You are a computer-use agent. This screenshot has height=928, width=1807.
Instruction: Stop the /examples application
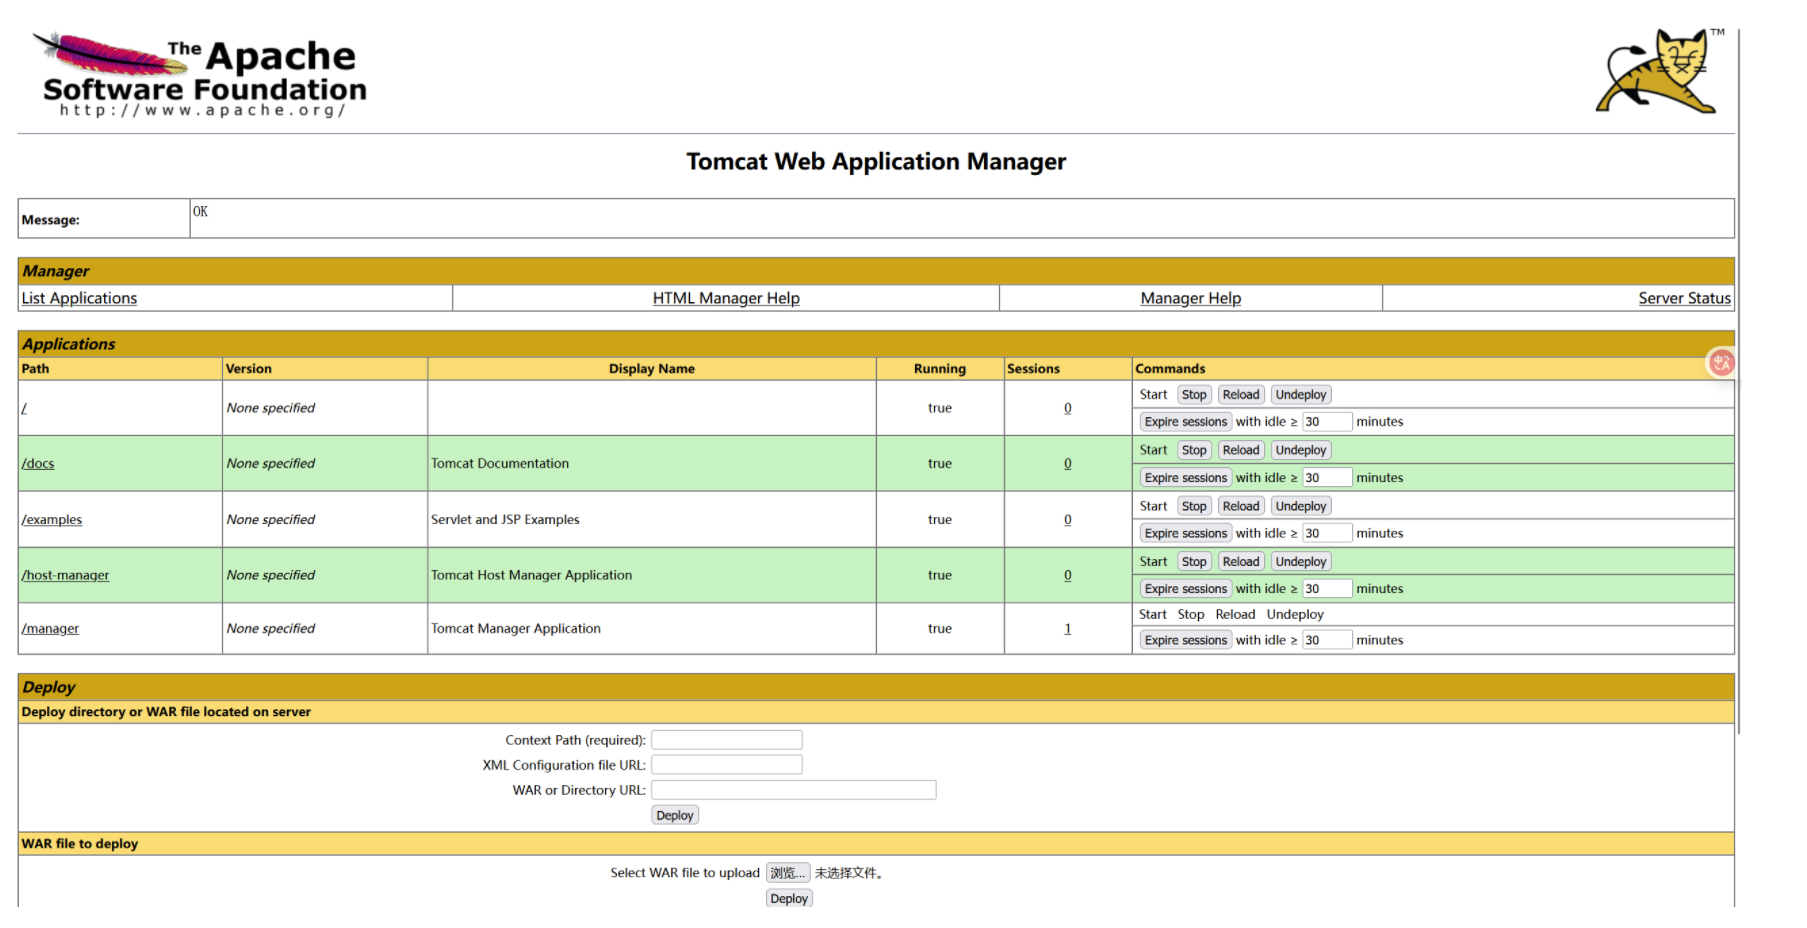pyautogui.click(x=1194, y=507)
